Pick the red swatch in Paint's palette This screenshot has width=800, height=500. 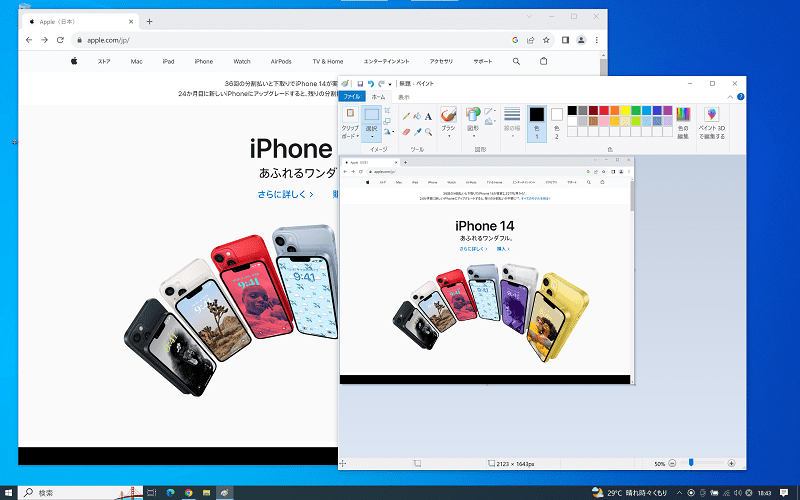[604, 110]
